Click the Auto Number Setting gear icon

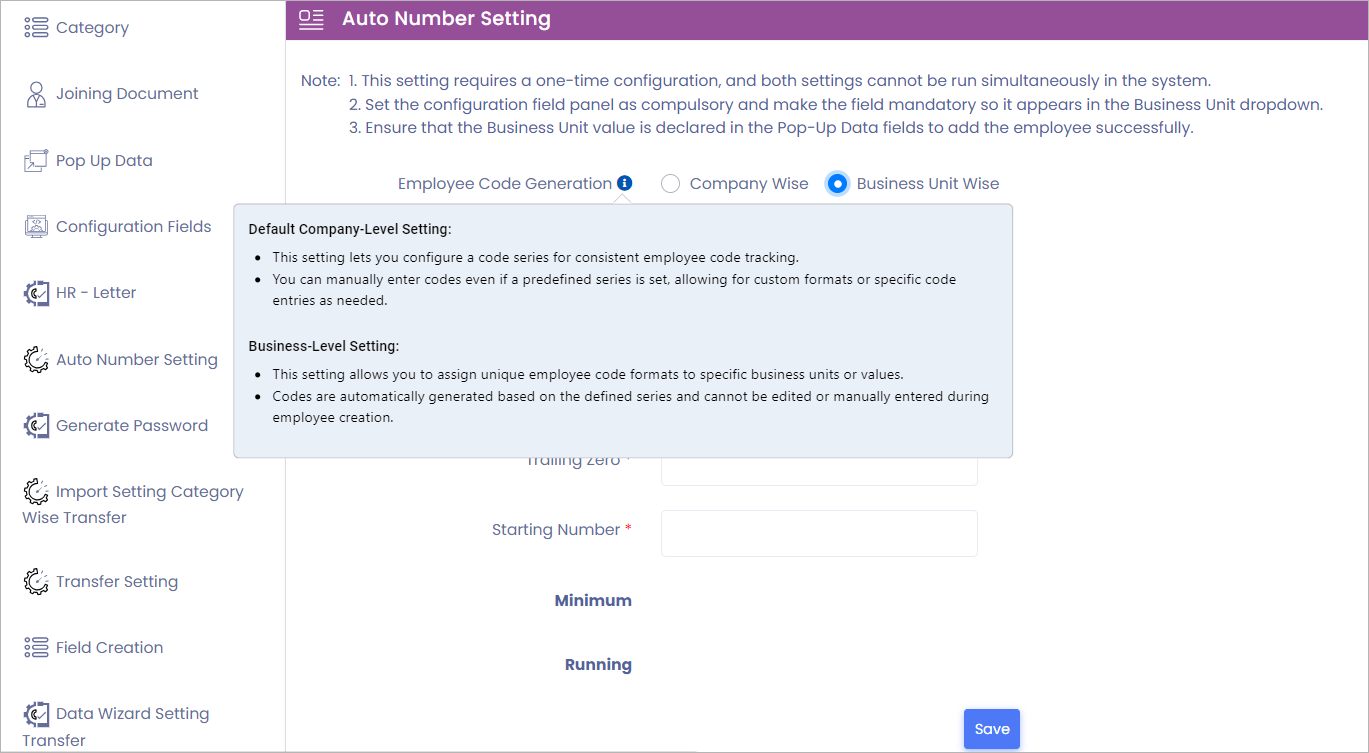[36, 360]
